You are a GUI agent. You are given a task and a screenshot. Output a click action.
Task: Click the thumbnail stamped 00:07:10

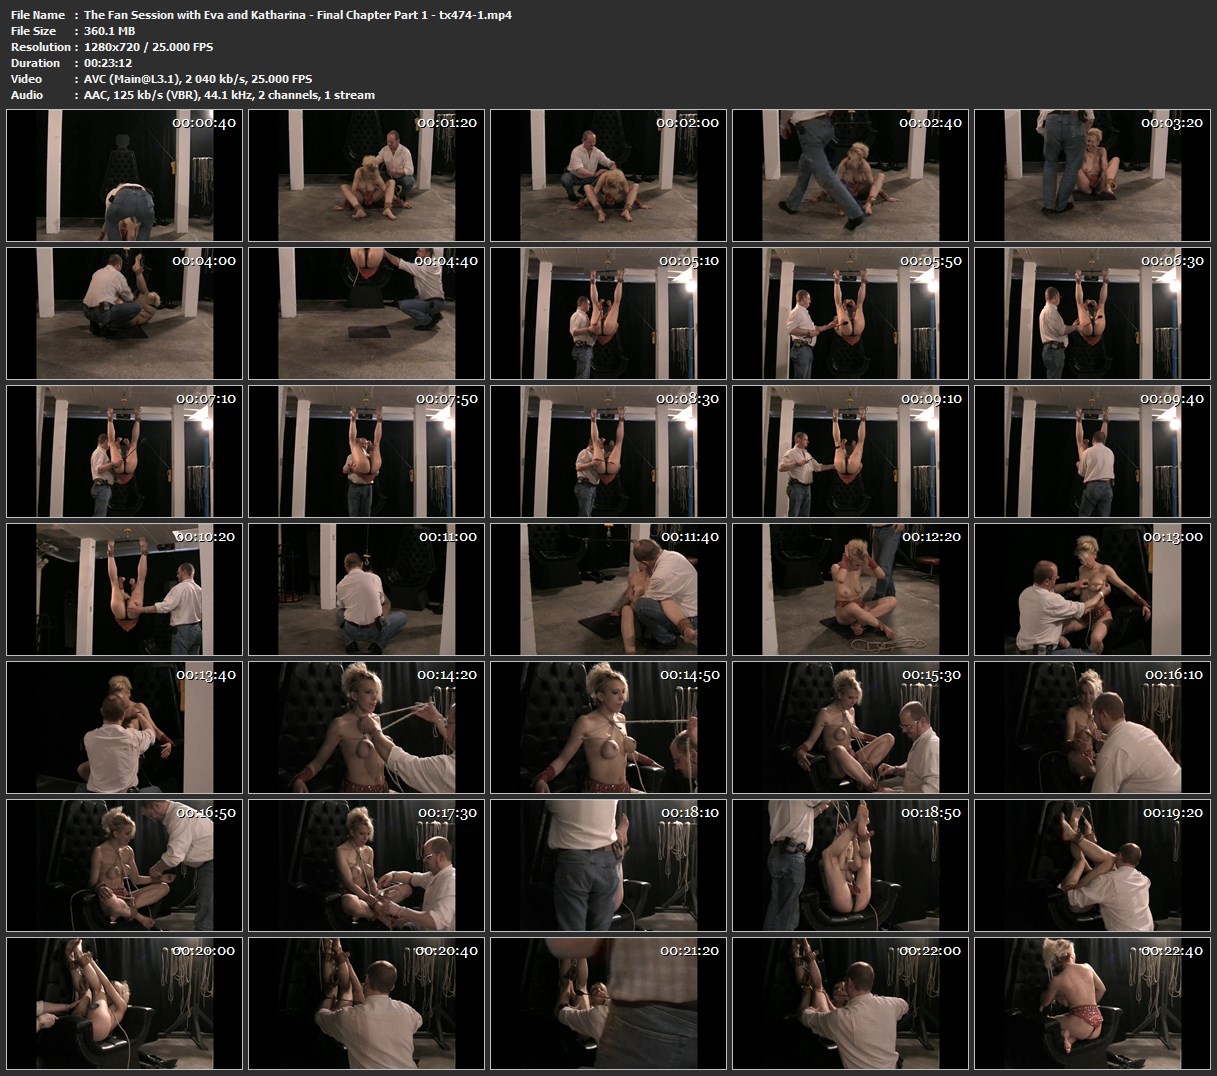(x=125, y=452)
